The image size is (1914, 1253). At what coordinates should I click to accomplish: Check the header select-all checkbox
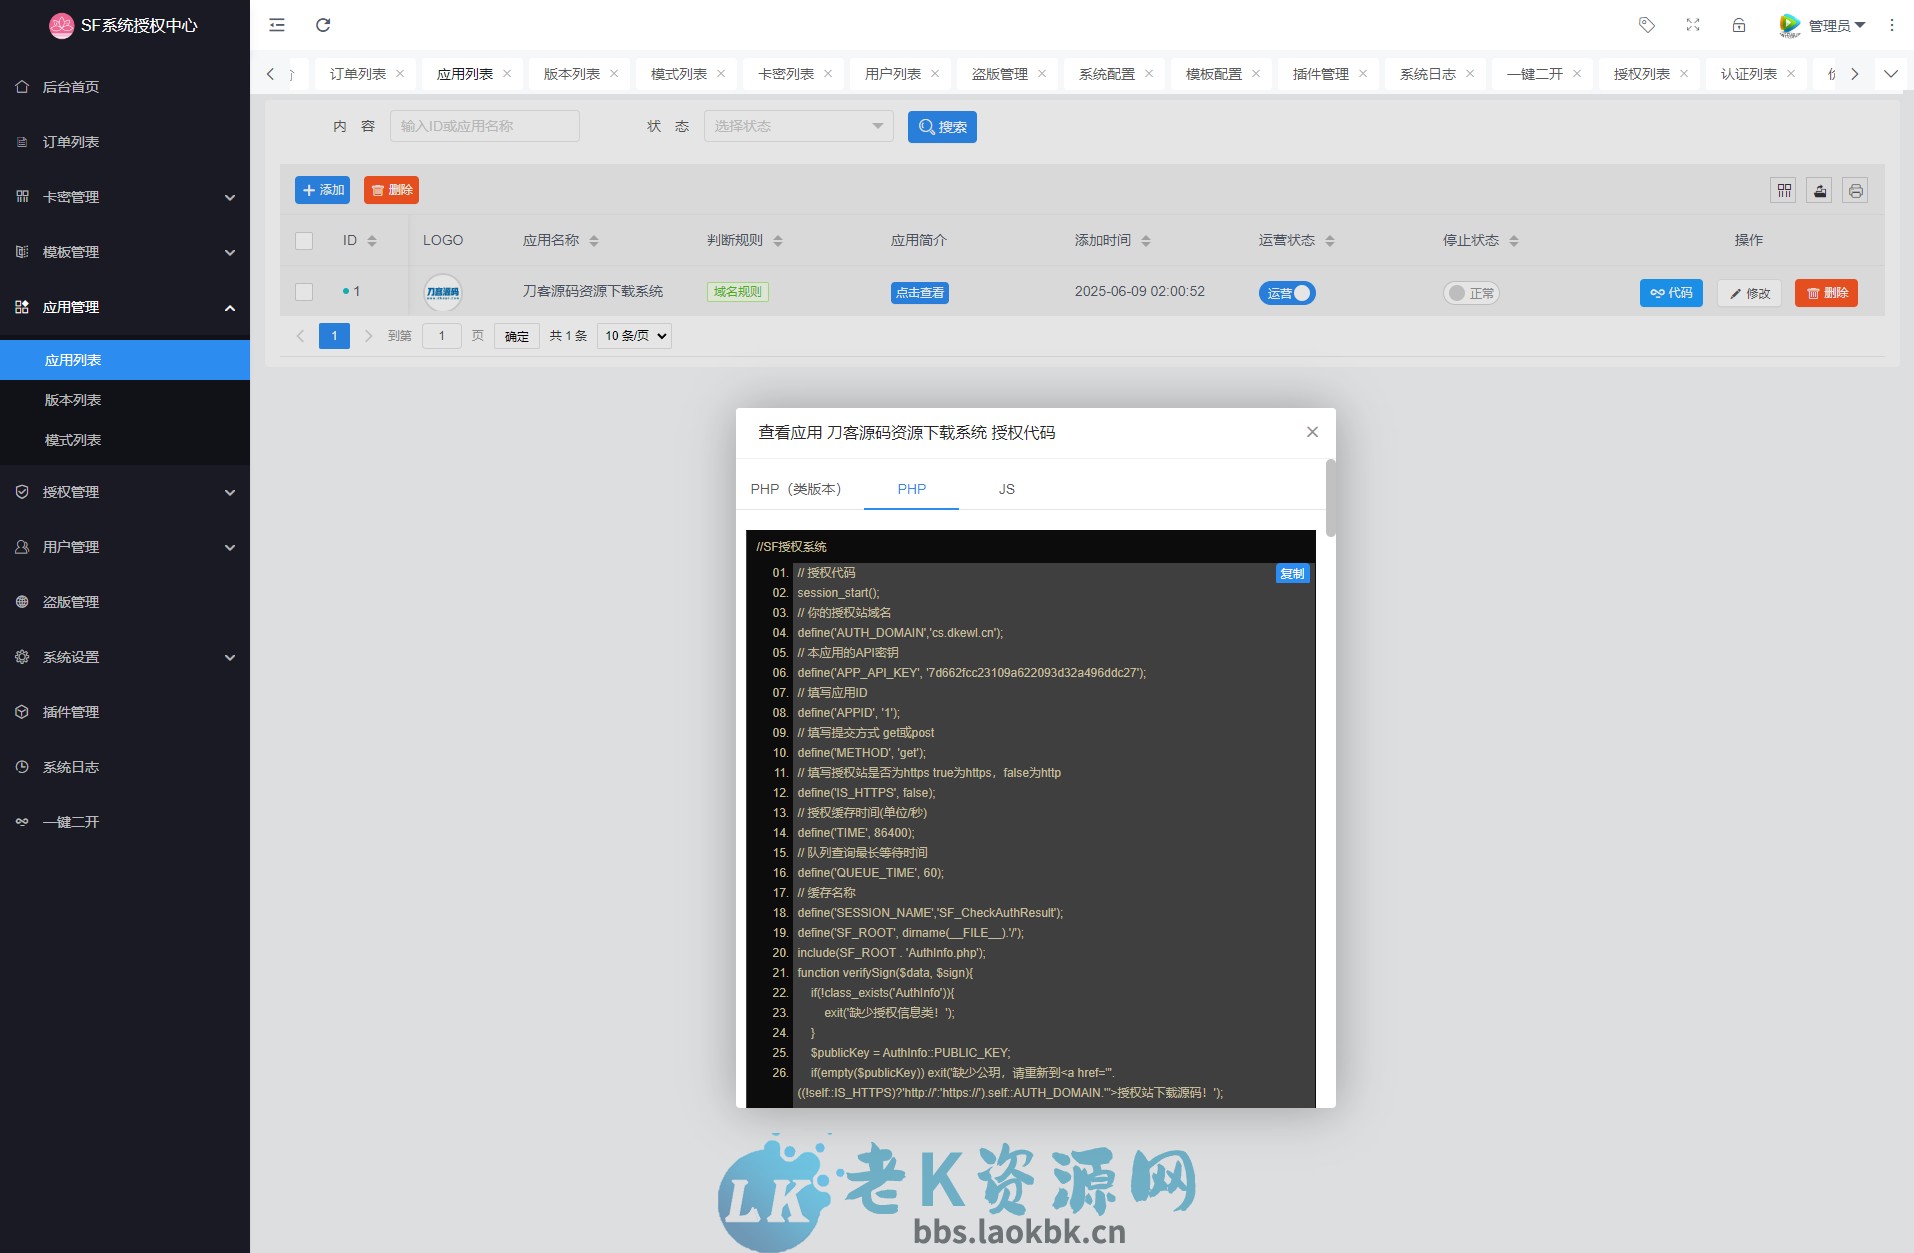point(303,240)
